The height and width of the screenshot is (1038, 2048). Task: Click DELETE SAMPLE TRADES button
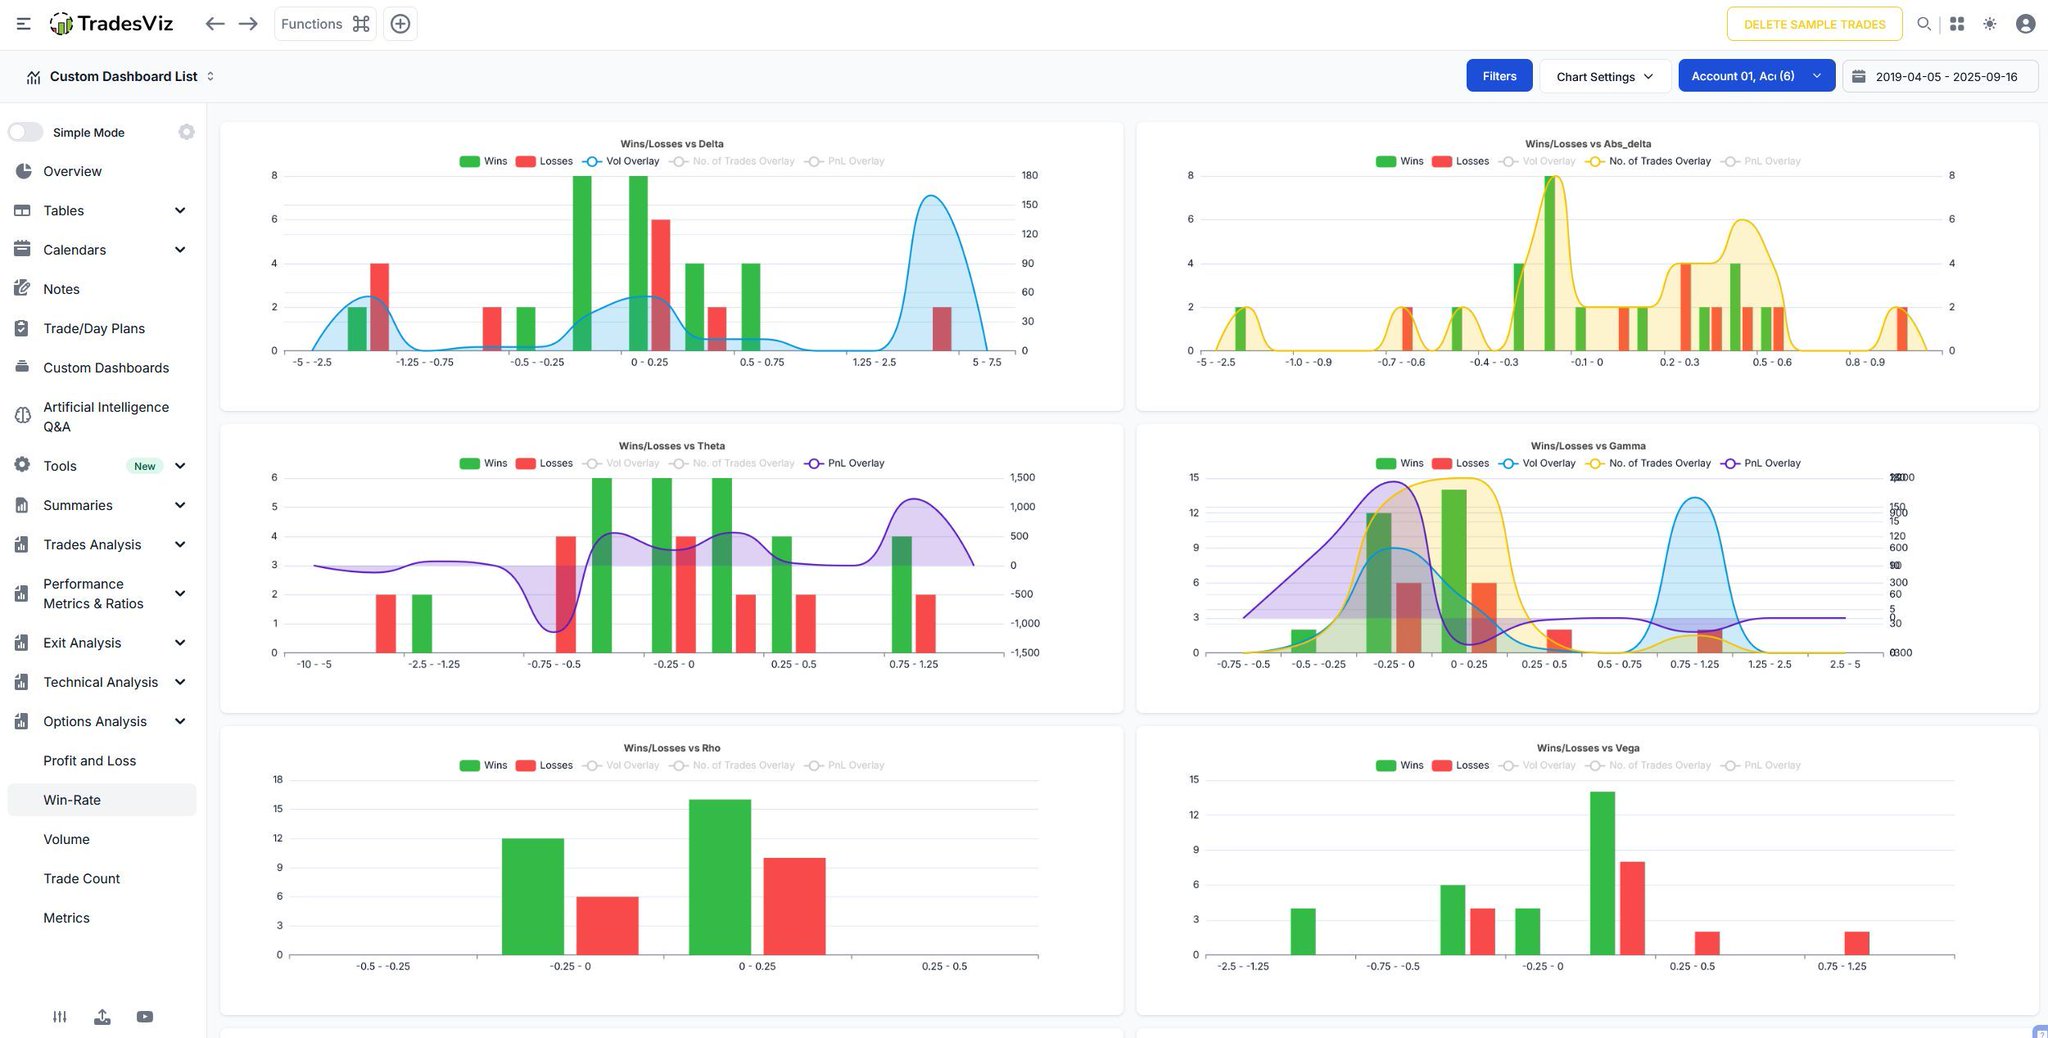[1814, 24]
